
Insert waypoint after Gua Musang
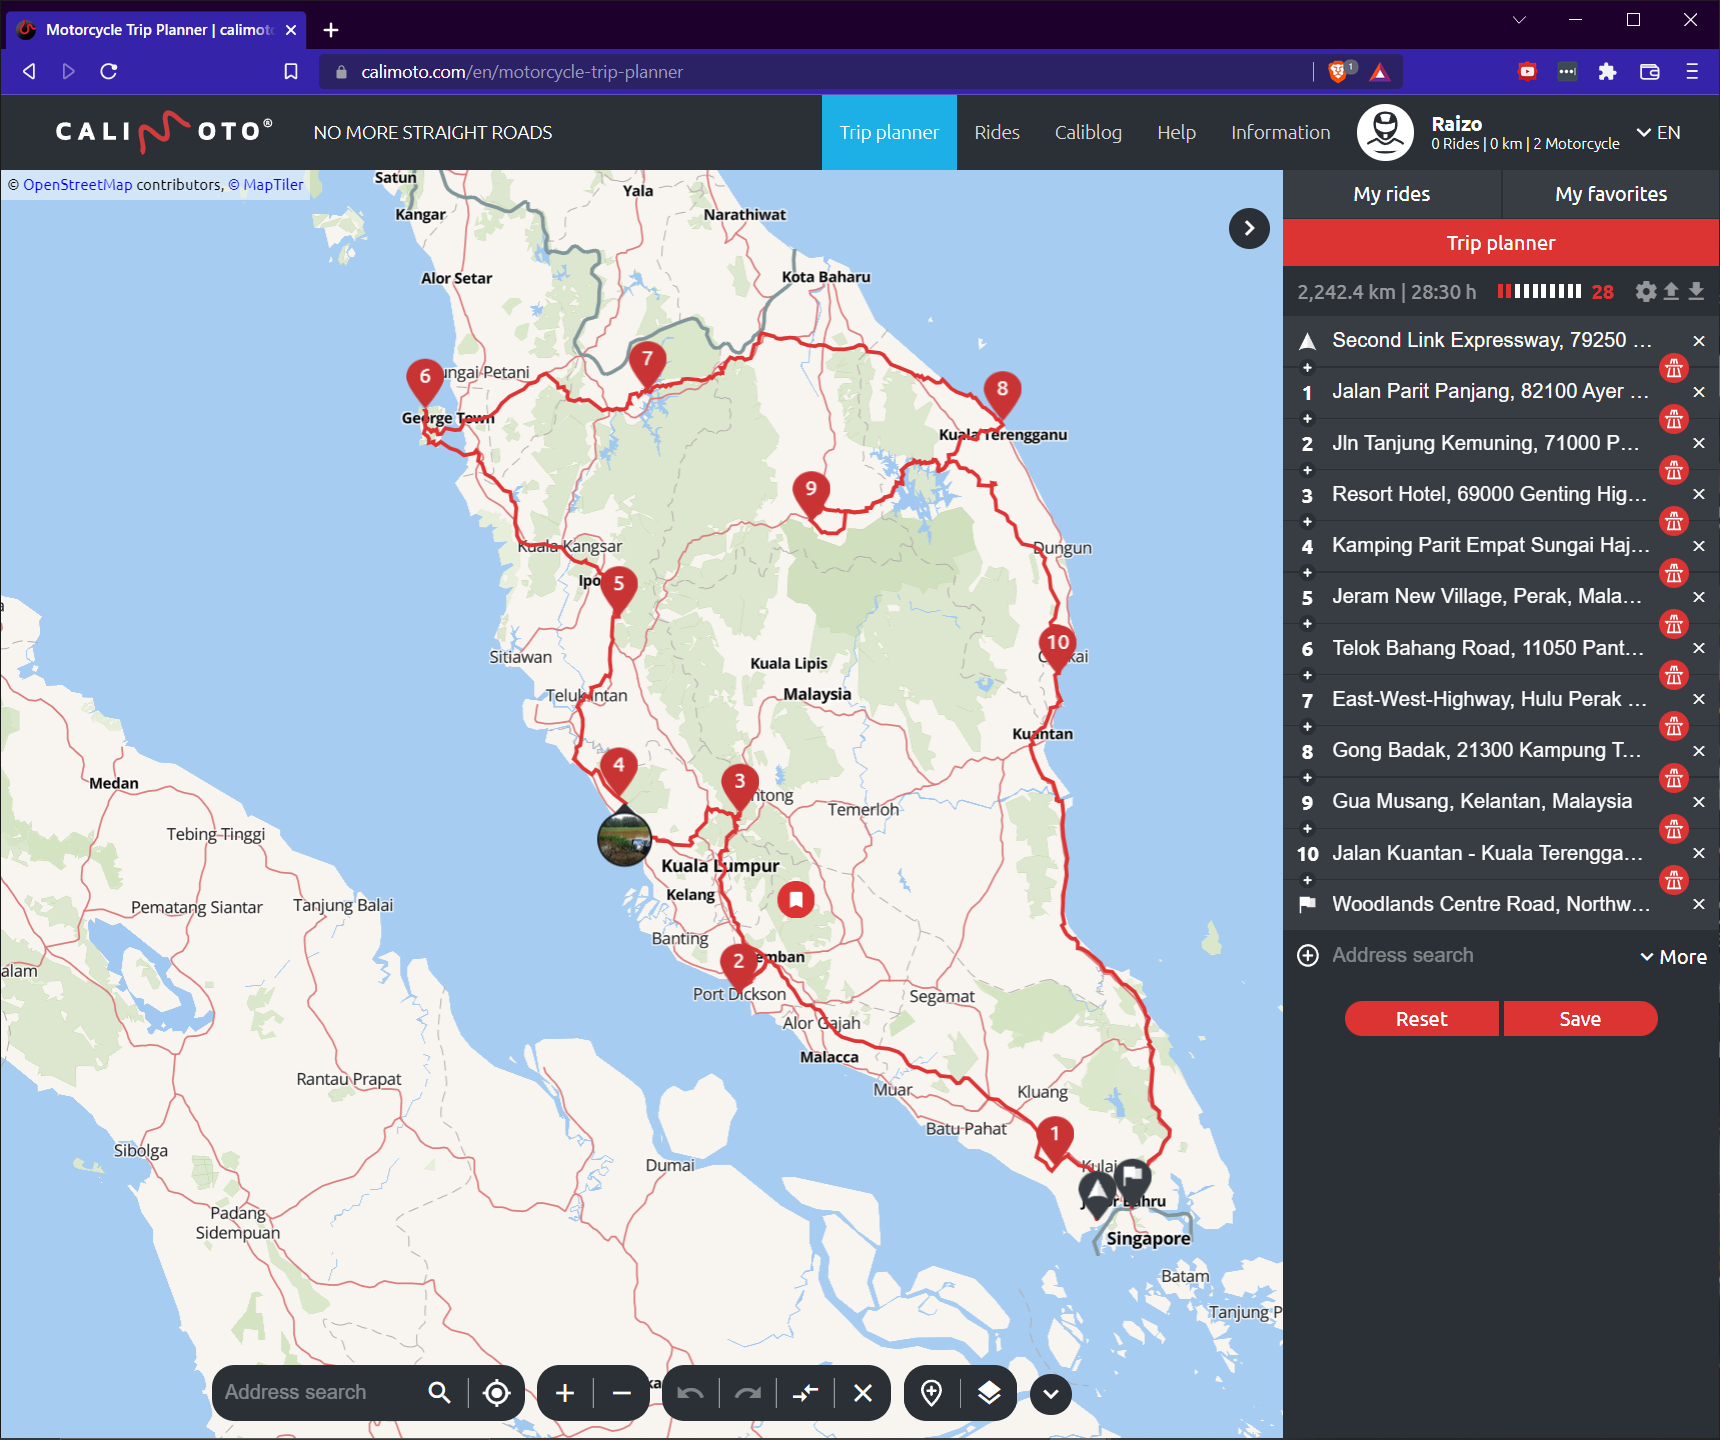tap(1307, 828)
